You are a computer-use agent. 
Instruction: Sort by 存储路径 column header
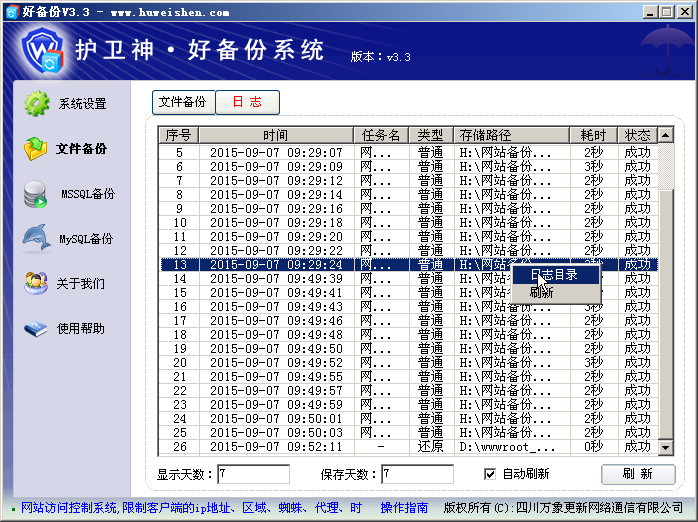tap(511, 135)
